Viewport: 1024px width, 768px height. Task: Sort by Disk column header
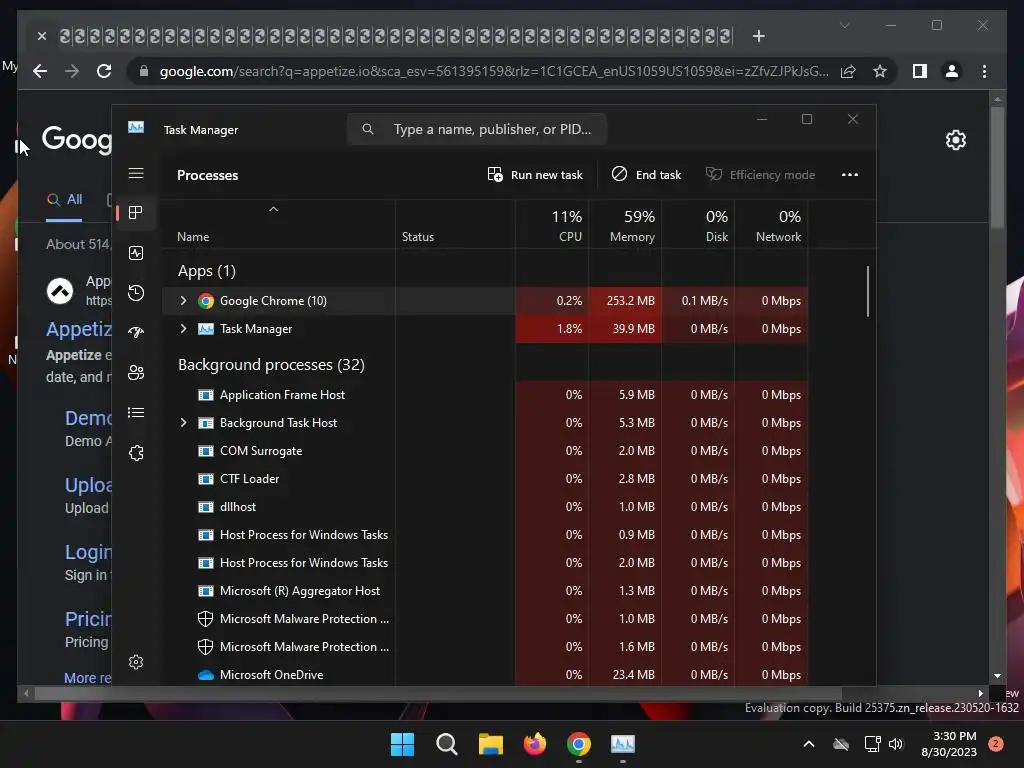tap(698, 225)
